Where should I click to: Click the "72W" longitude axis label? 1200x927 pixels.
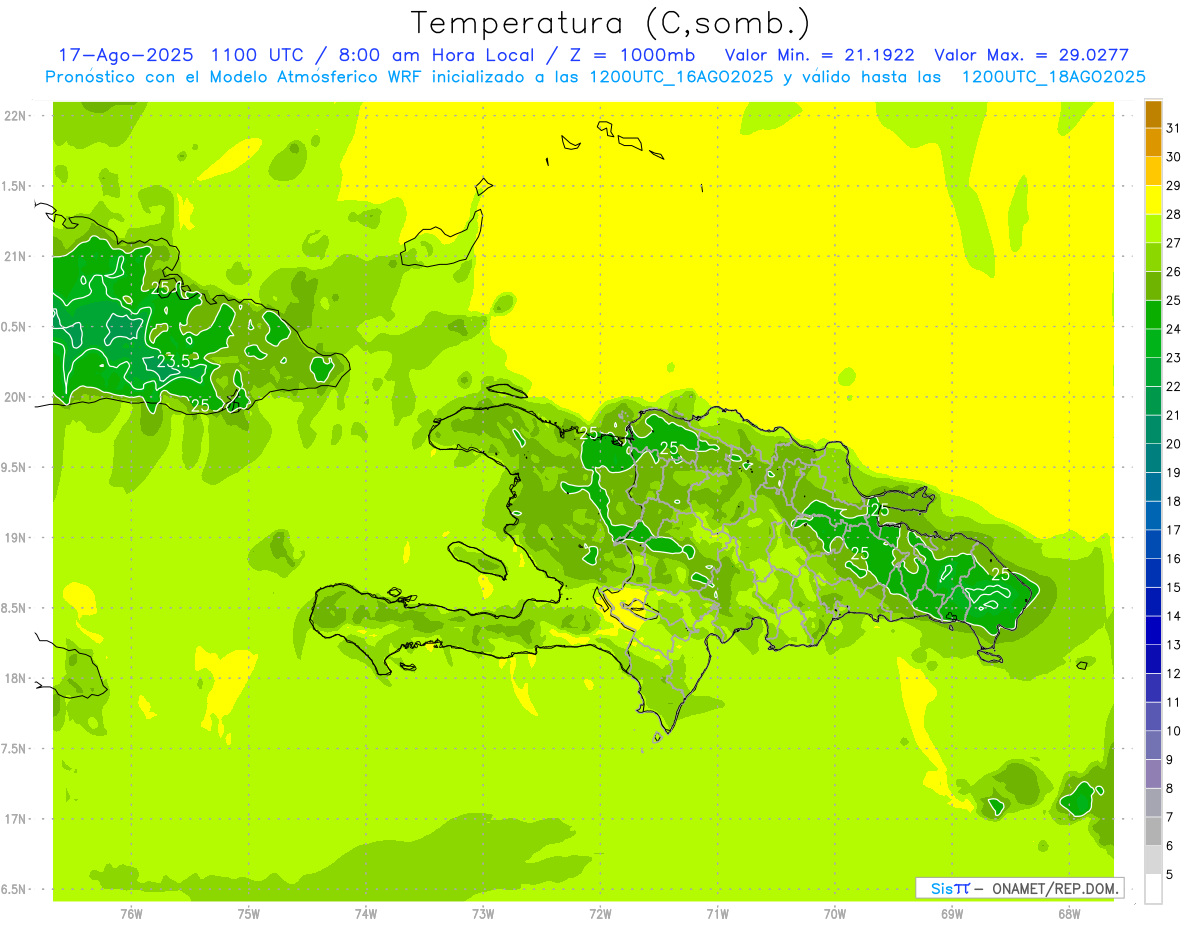[x=600, y=914]
